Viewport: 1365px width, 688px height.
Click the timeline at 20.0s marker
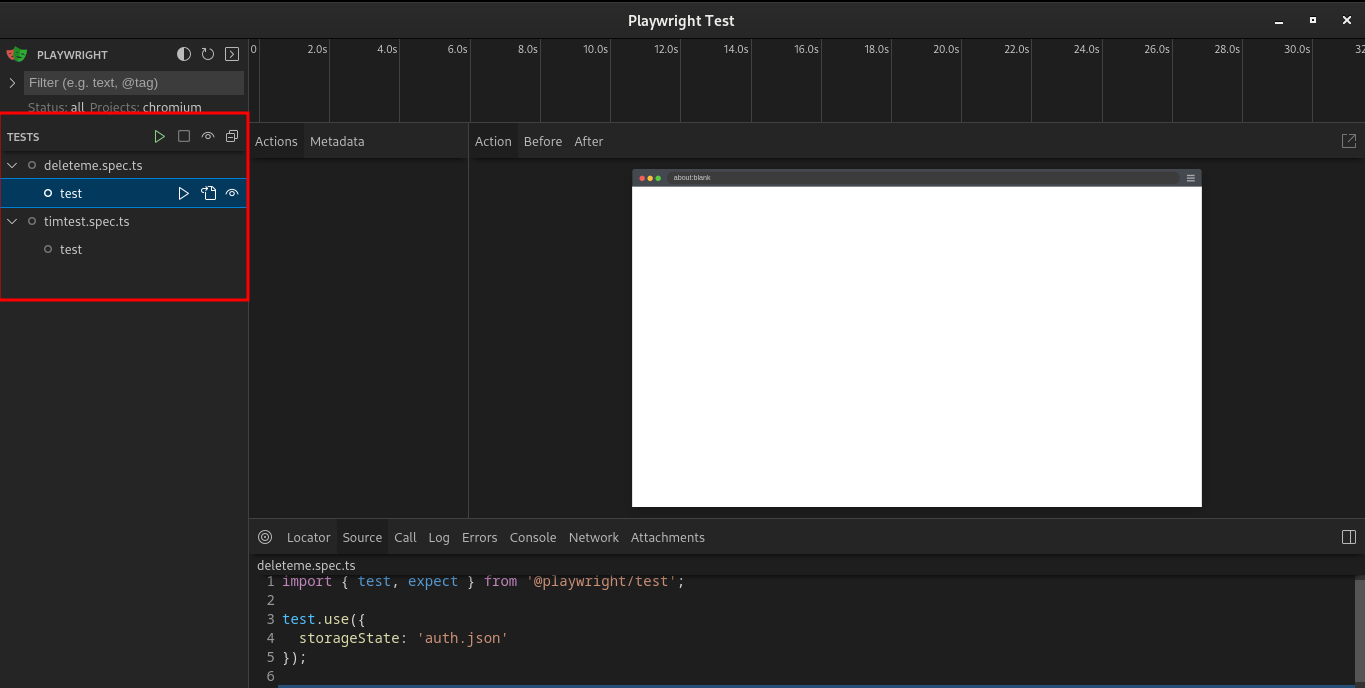(x=946, y=49)
